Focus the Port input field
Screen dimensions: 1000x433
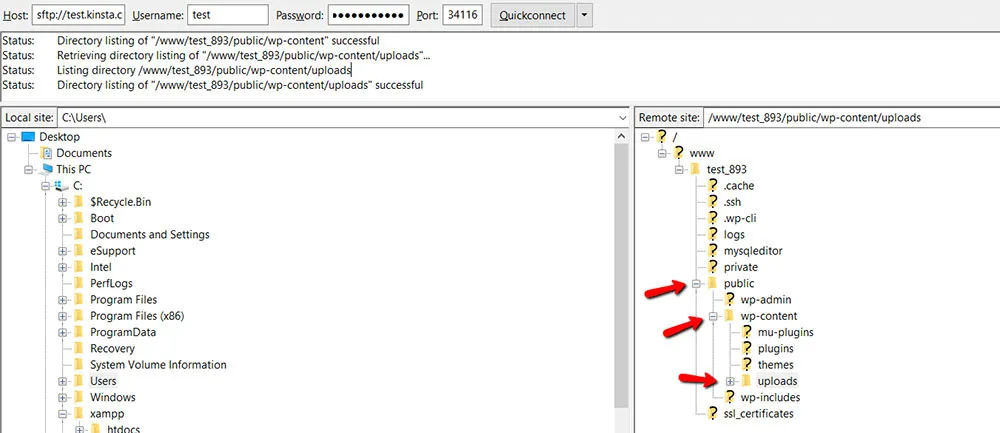click(462, 15)
